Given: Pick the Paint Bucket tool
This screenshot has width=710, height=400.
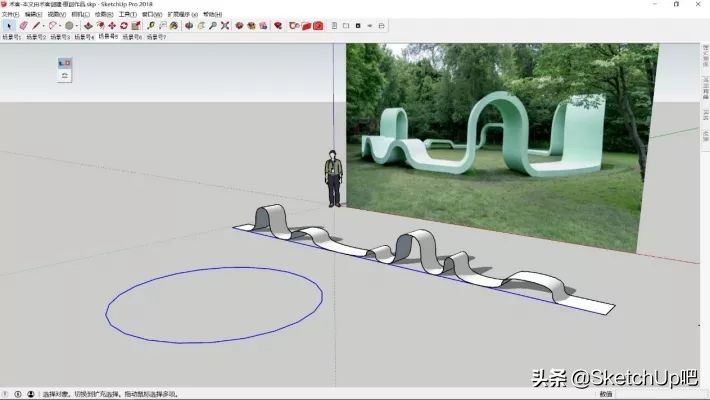Looking at the screenshot, I should pyautogui.click(x=175, y=26).
